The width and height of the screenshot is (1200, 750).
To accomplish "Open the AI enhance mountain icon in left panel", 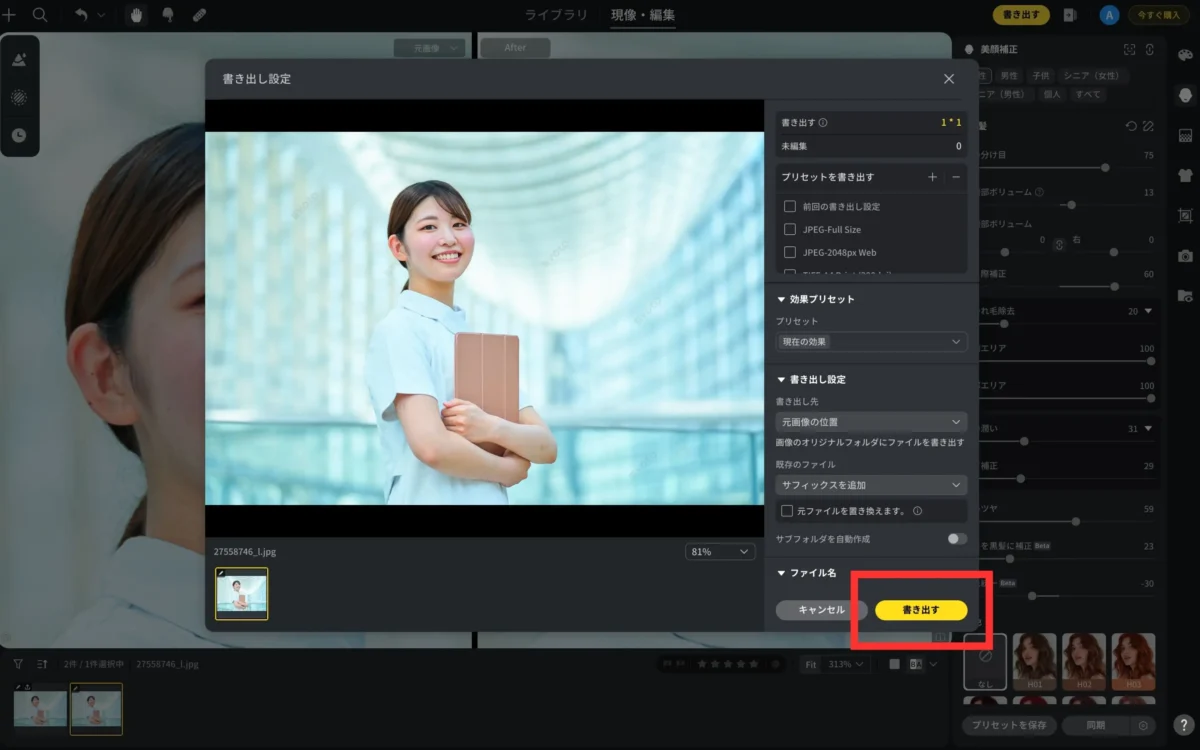I will [x=19, y=59].
